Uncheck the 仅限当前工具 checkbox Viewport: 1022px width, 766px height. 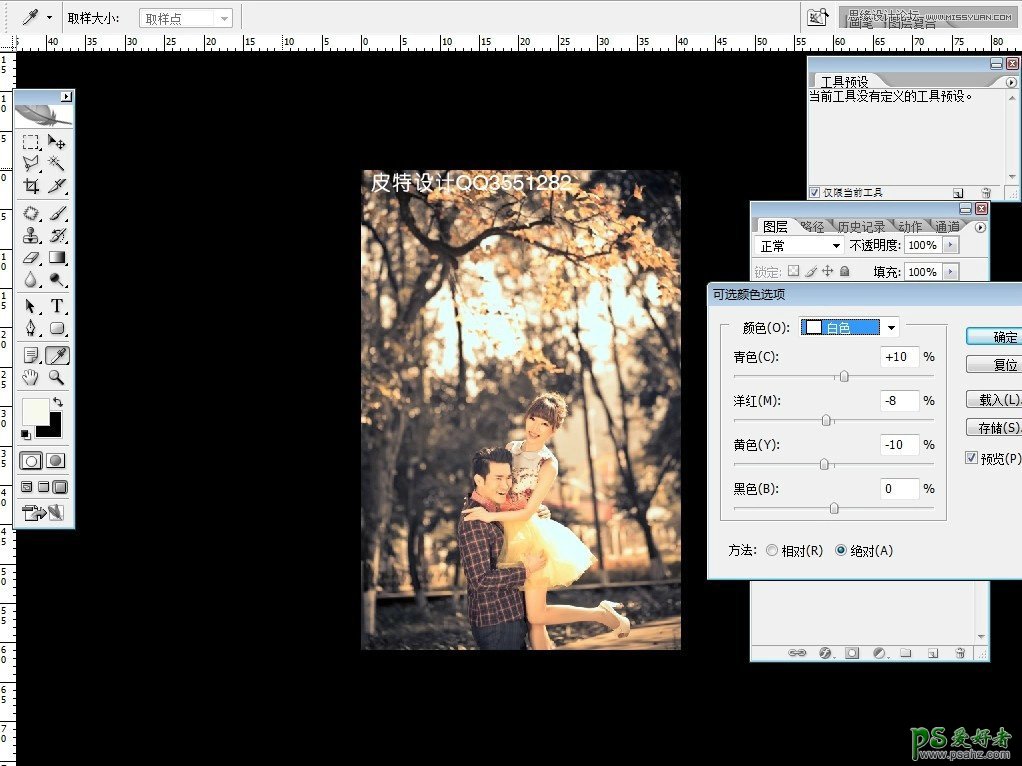click(x=814, y=192)
